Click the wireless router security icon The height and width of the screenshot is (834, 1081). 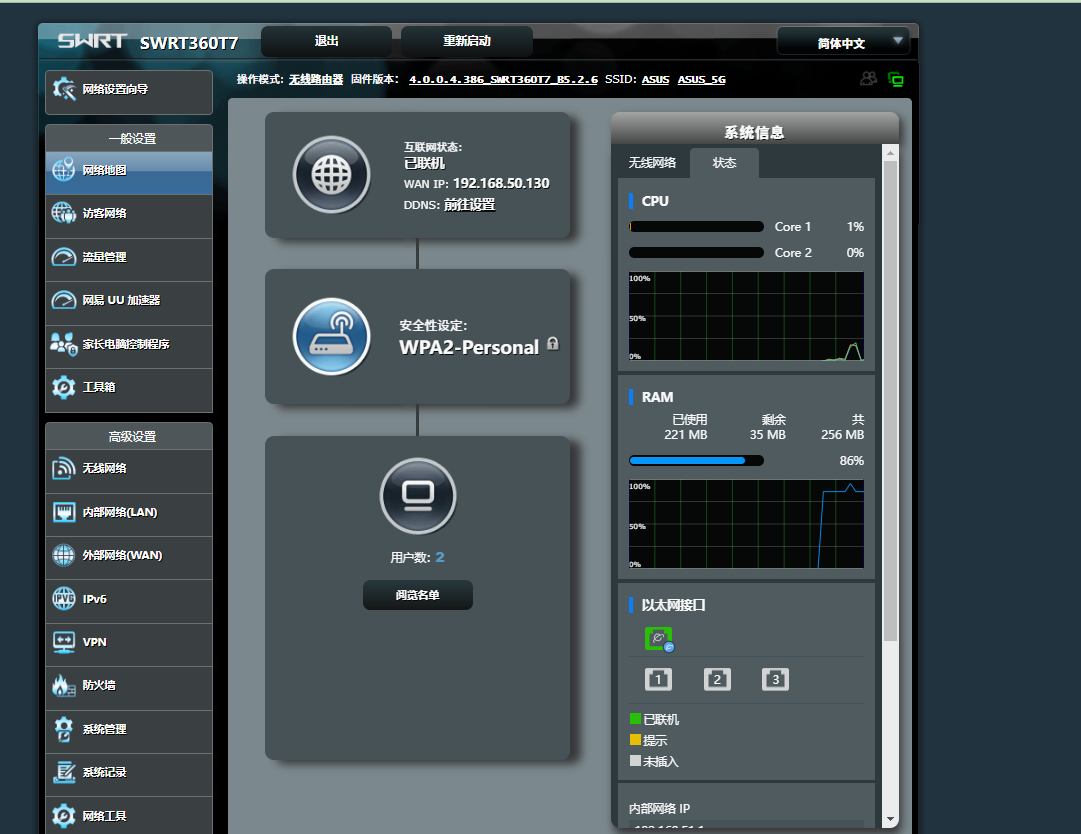click(x=331, y=337)
